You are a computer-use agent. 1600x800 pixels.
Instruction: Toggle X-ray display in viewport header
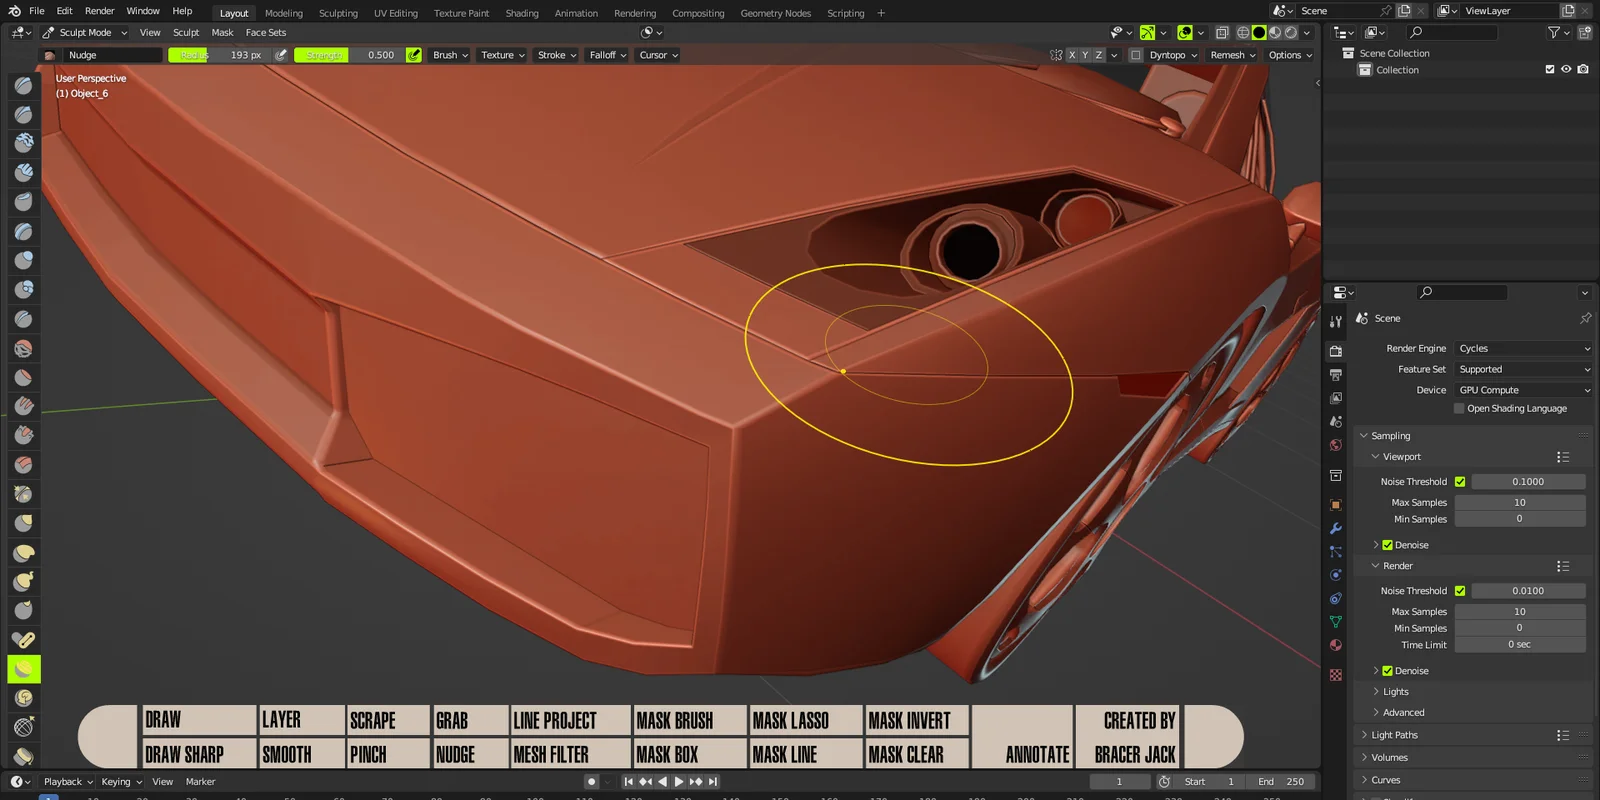point(1222,33)
